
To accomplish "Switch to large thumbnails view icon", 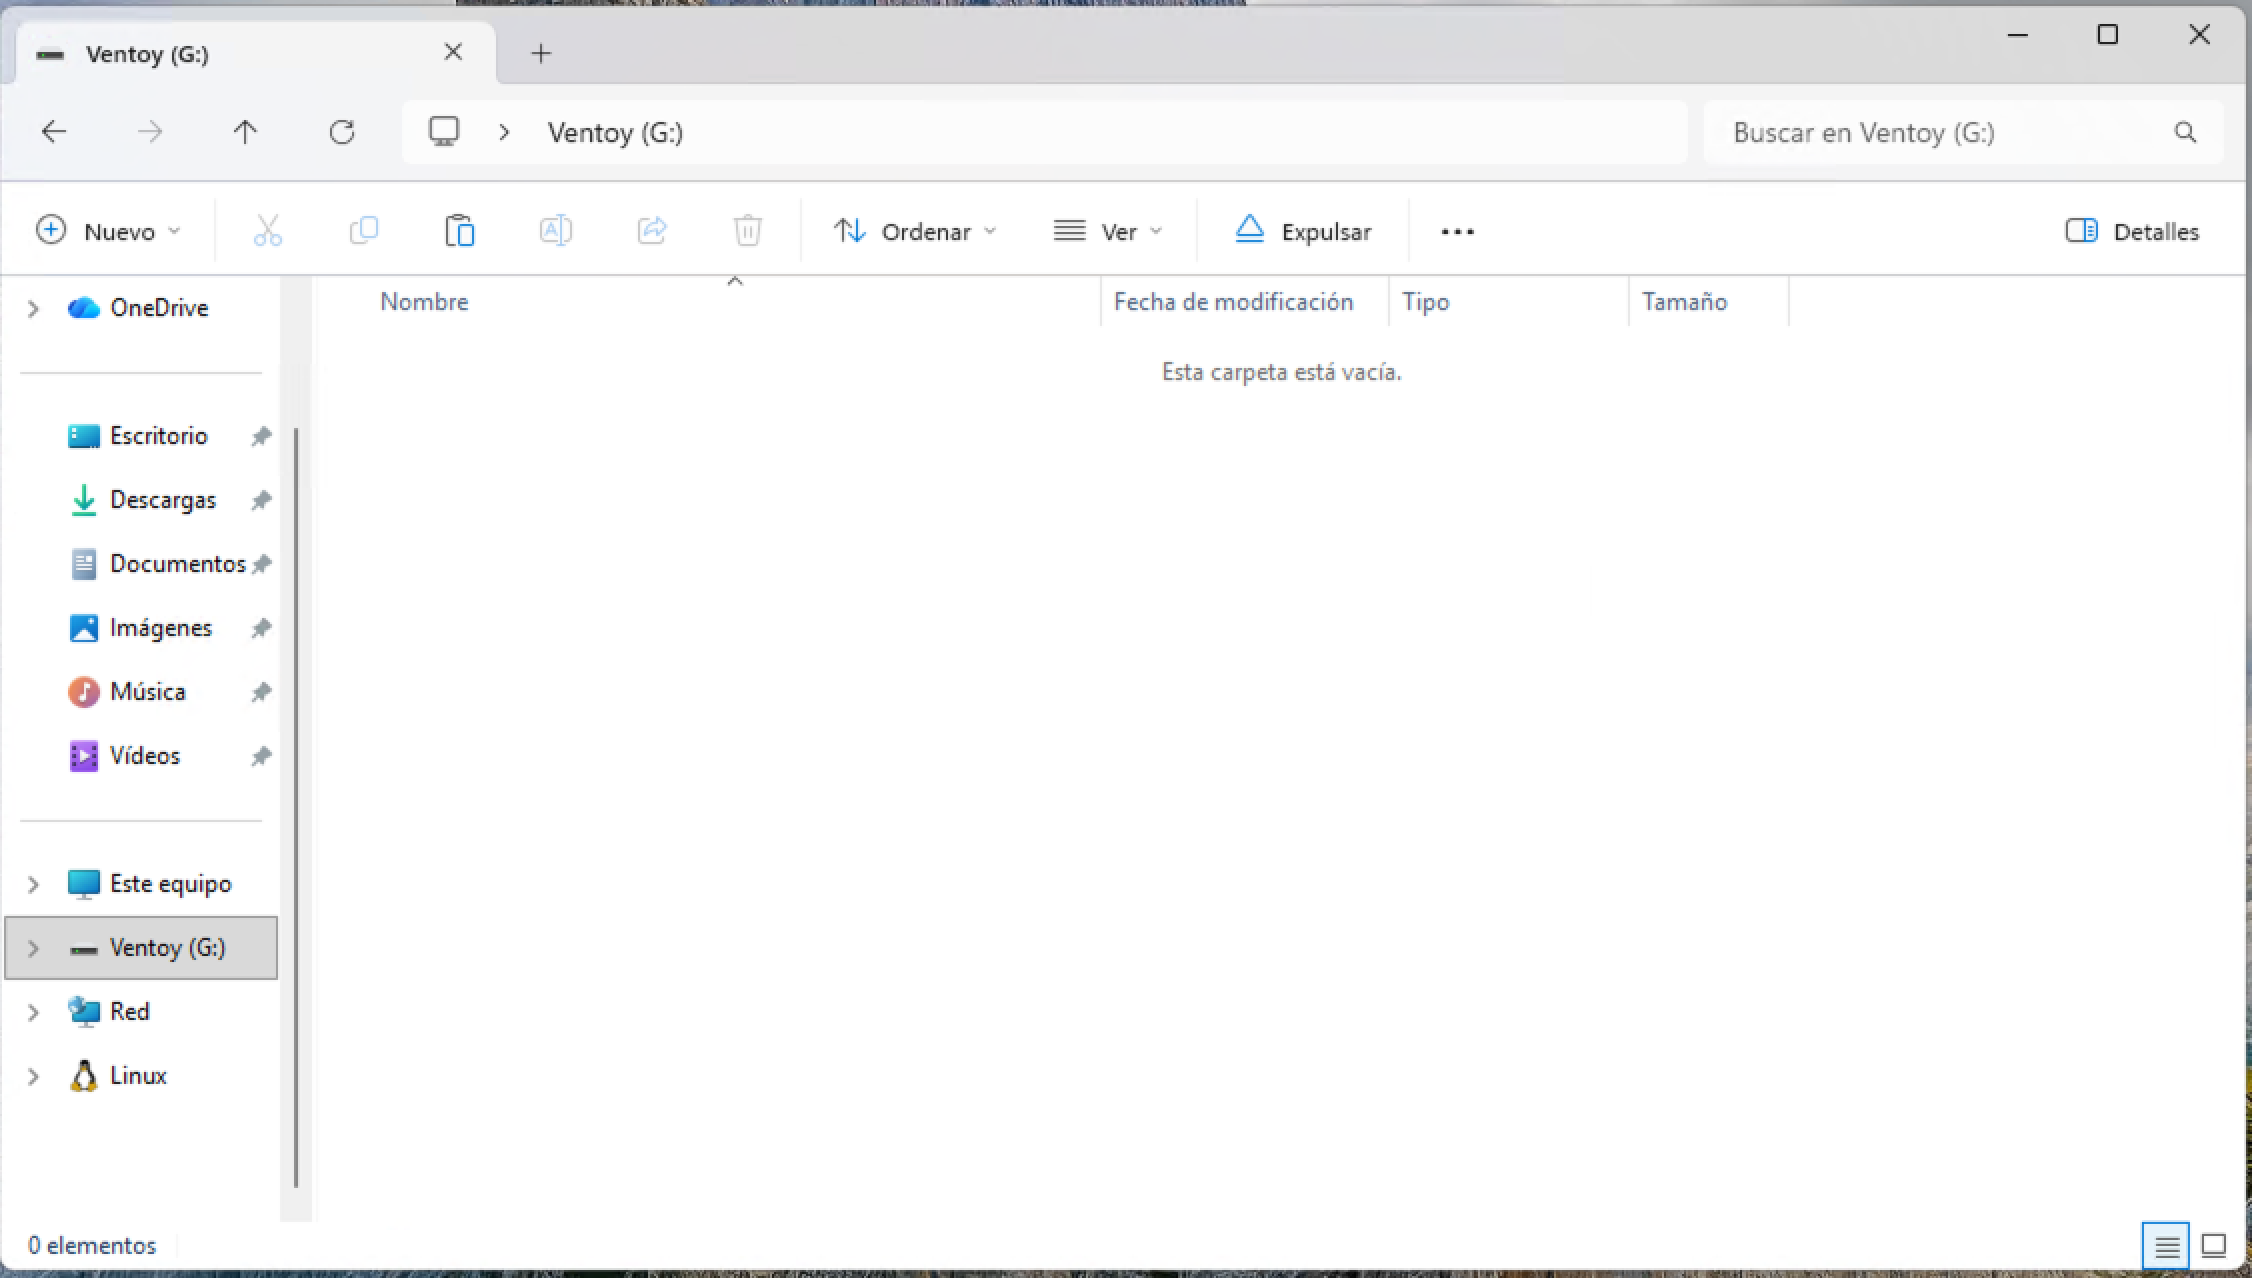I will tap(2213, 1246).
